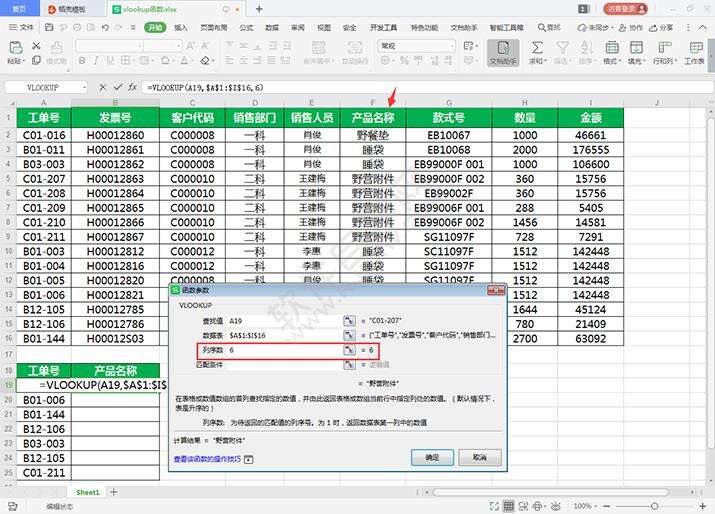Click the confirm checkmark in formula bar
This screenshot has height=514, width=715.
[118, 87]
